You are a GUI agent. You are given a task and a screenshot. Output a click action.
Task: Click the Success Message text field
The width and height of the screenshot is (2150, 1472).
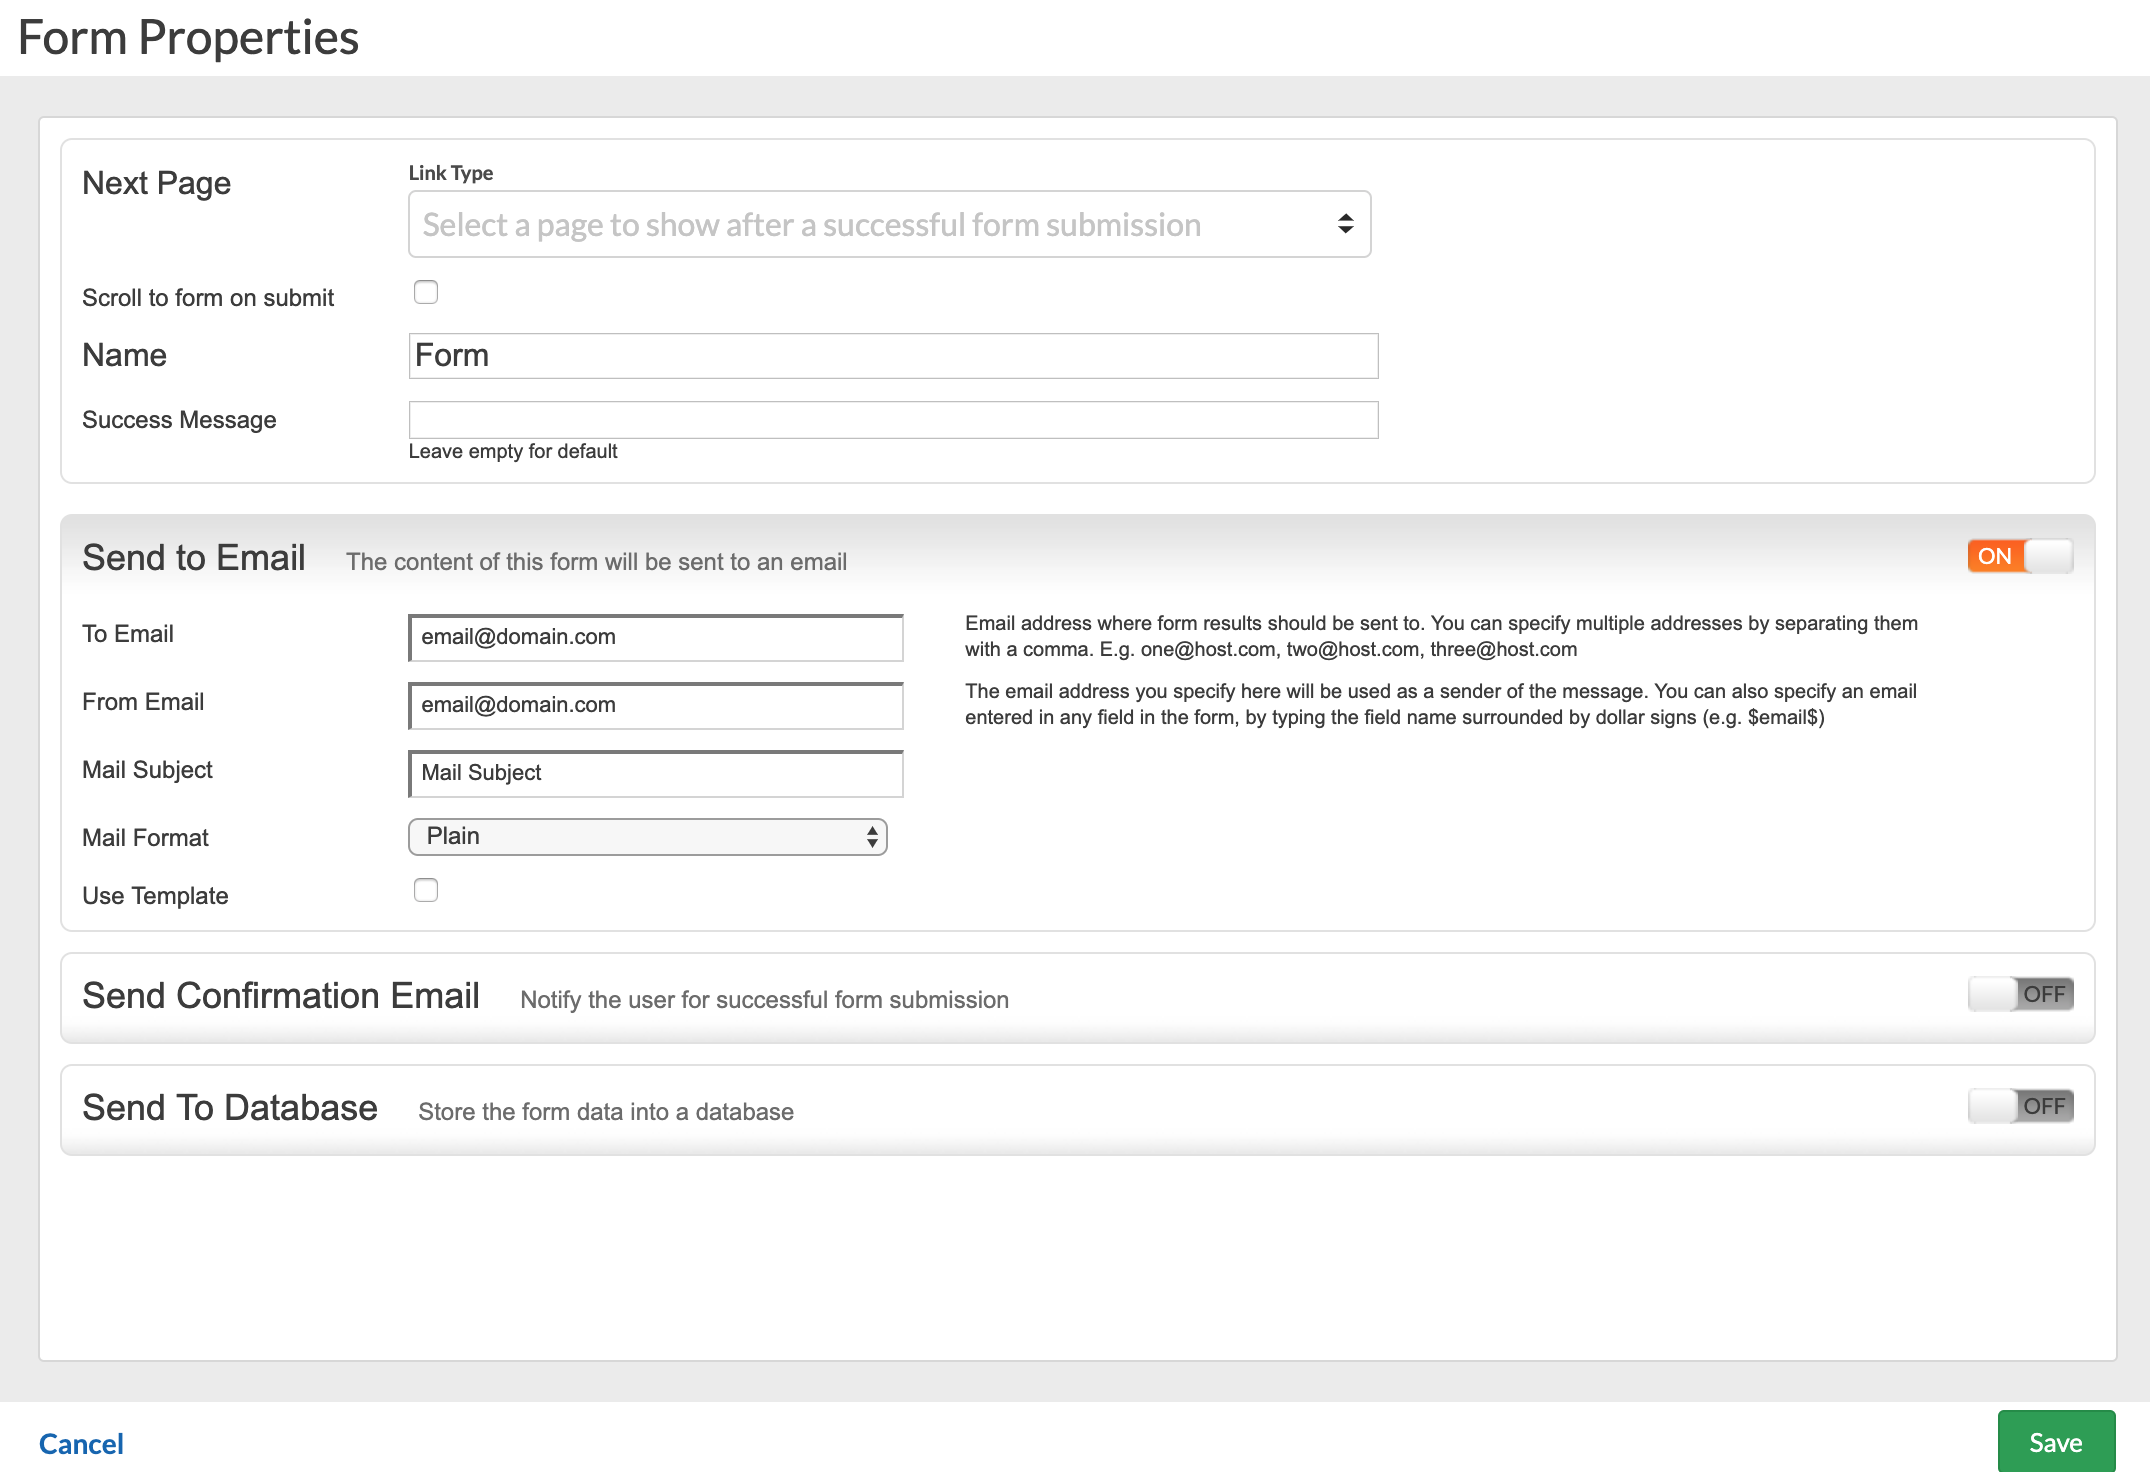(x=892, y=420)
